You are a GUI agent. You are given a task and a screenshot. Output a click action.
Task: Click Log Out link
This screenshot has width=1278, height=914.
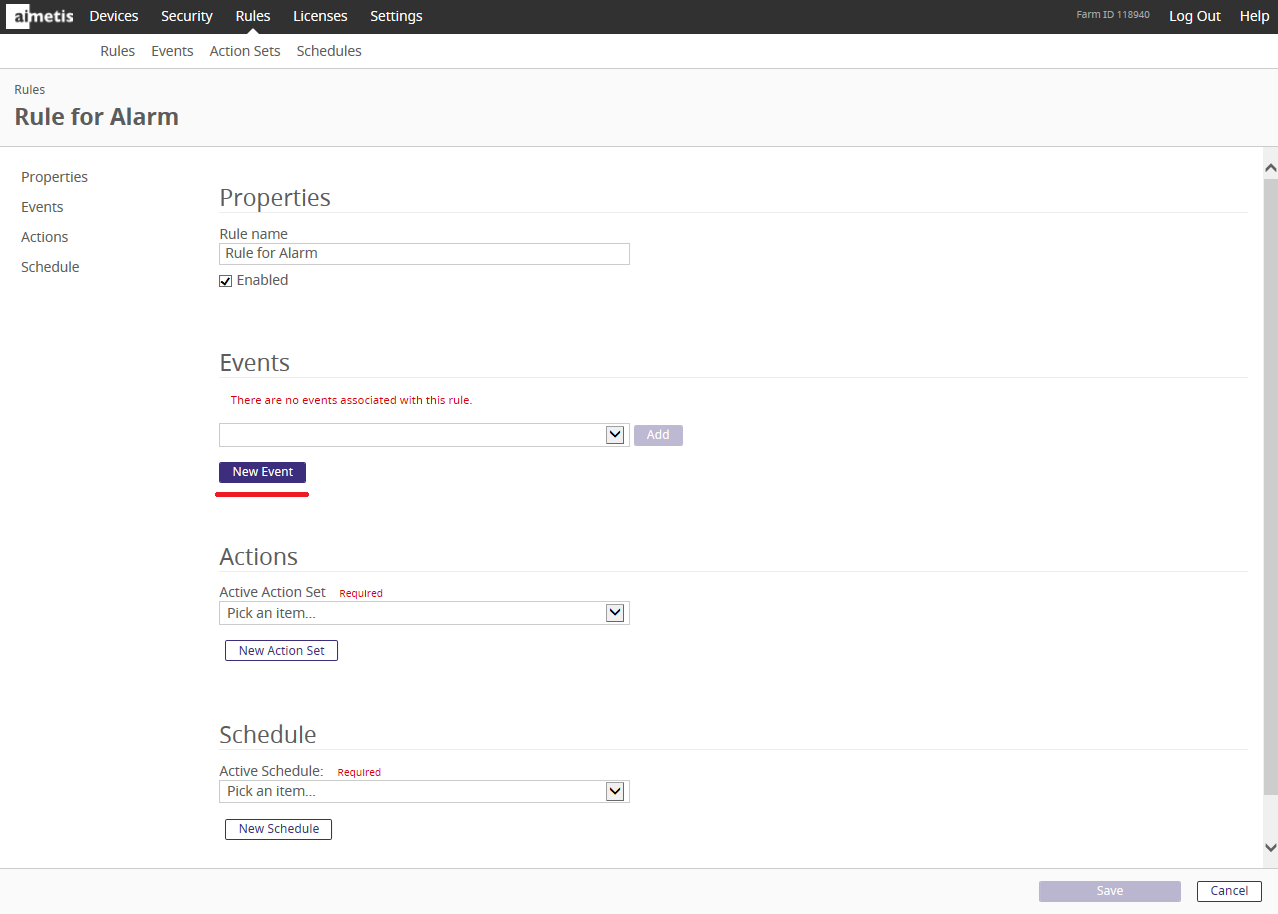(x=1195, y=16)
